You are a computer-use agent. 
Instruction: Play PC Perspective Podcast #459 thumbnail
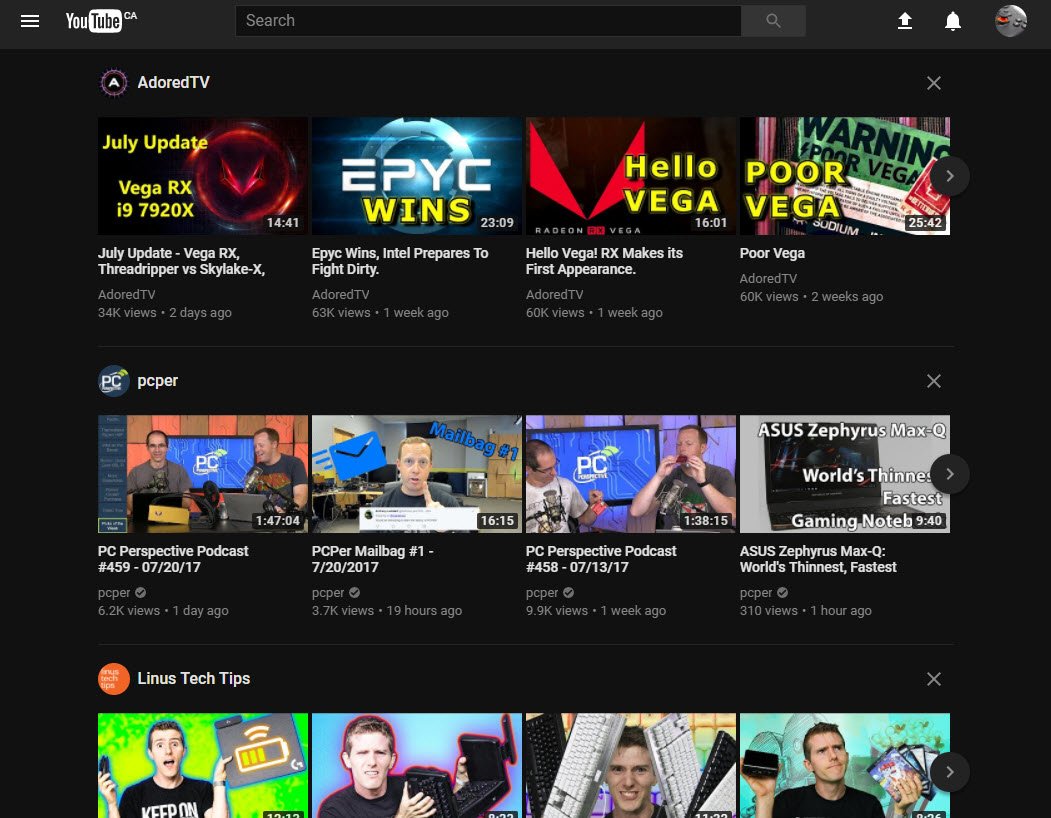pyautogui.click(x=202, y=474)
